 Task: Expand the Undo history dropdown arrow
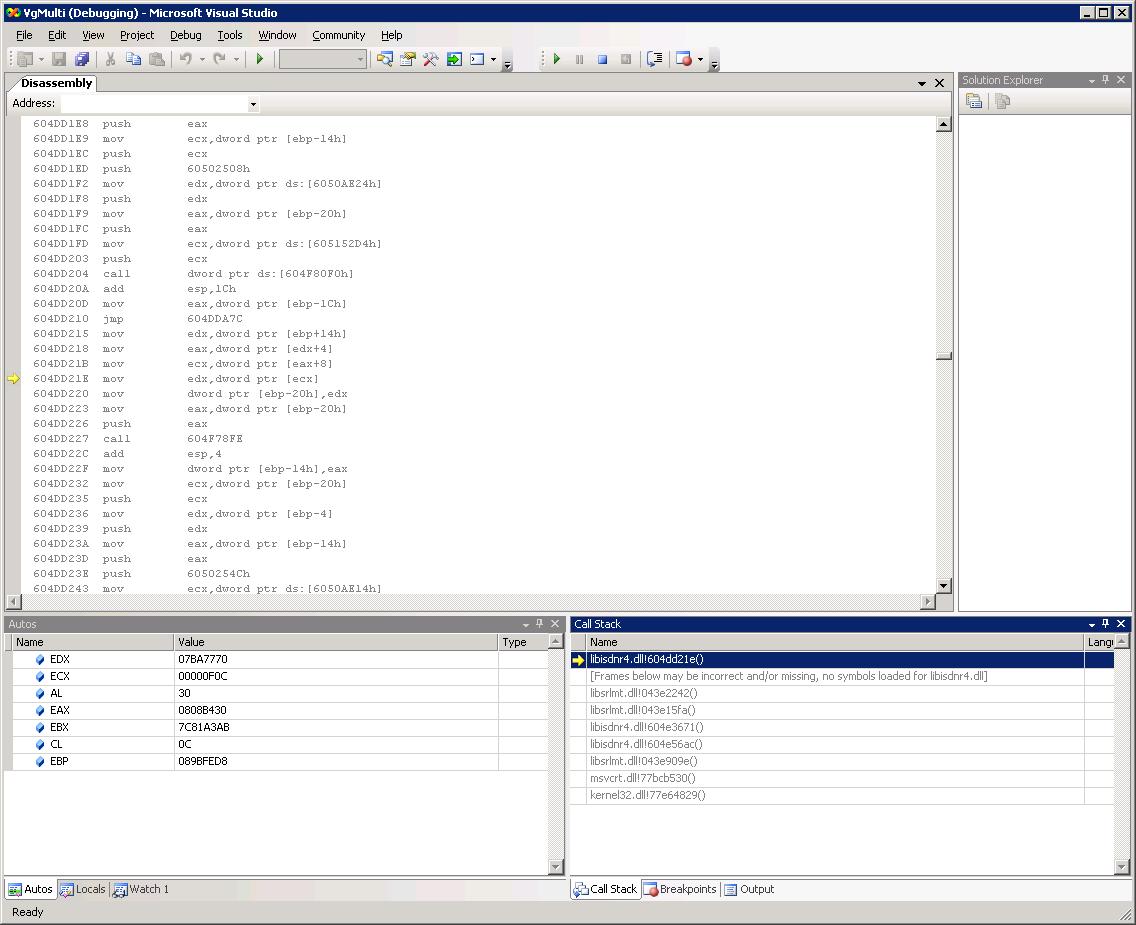point(202,59)
